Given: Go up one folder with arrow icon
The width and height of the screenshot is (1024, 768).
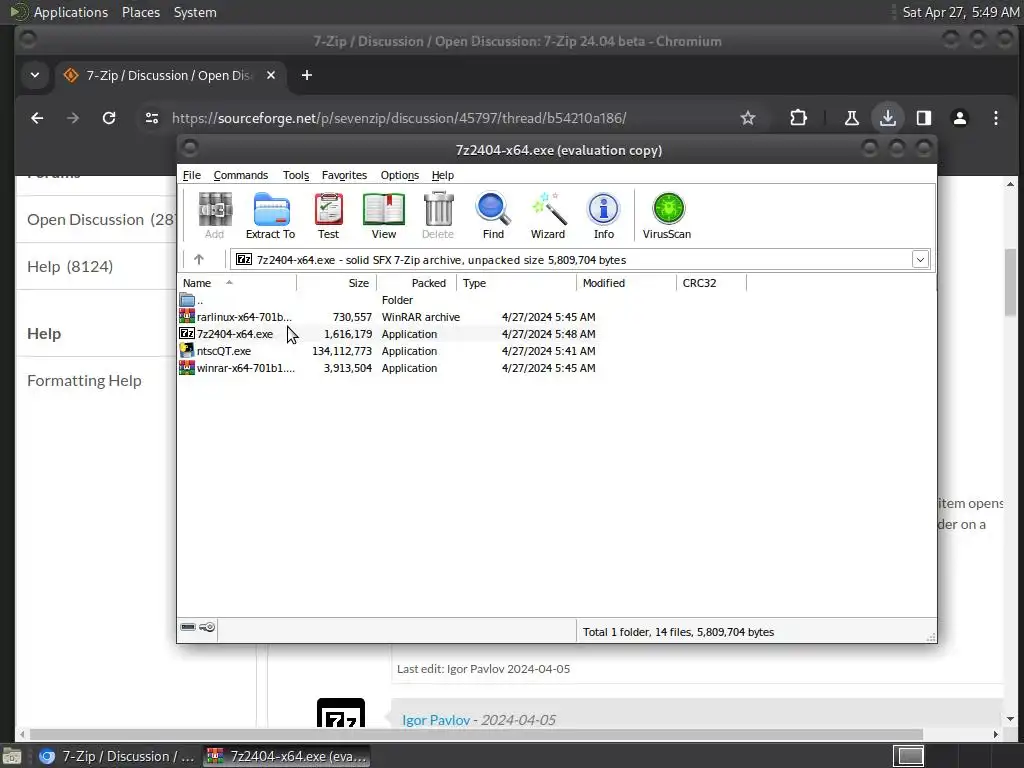Looking at the screenshot, I should tap(199, 259).
